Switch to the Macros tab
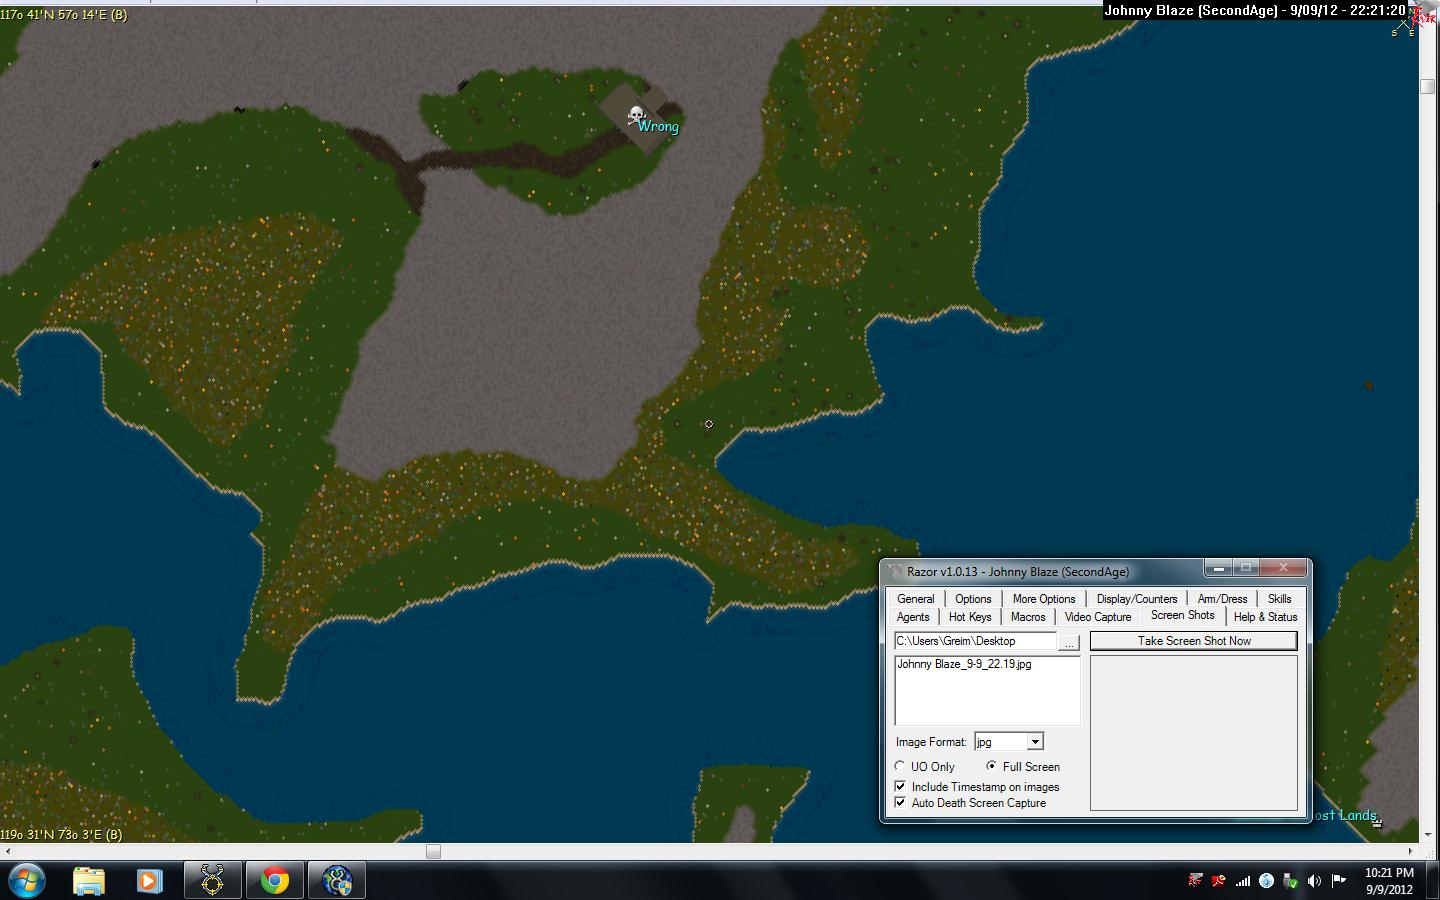Screen dimensions: 1440x900 (1027, 617)
